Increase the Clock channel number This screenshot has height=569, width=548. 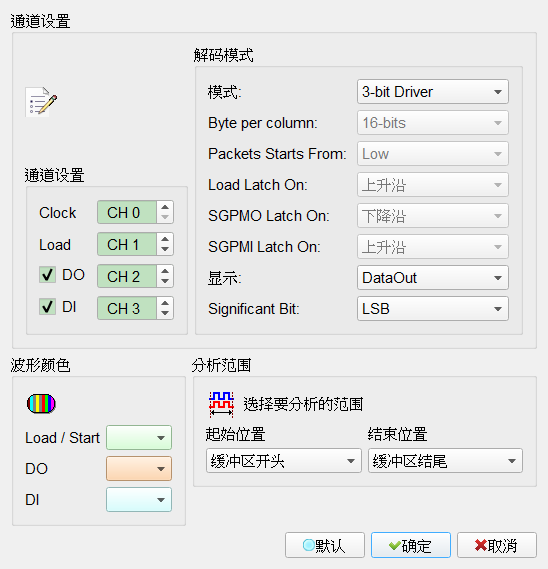click(165, 207)
